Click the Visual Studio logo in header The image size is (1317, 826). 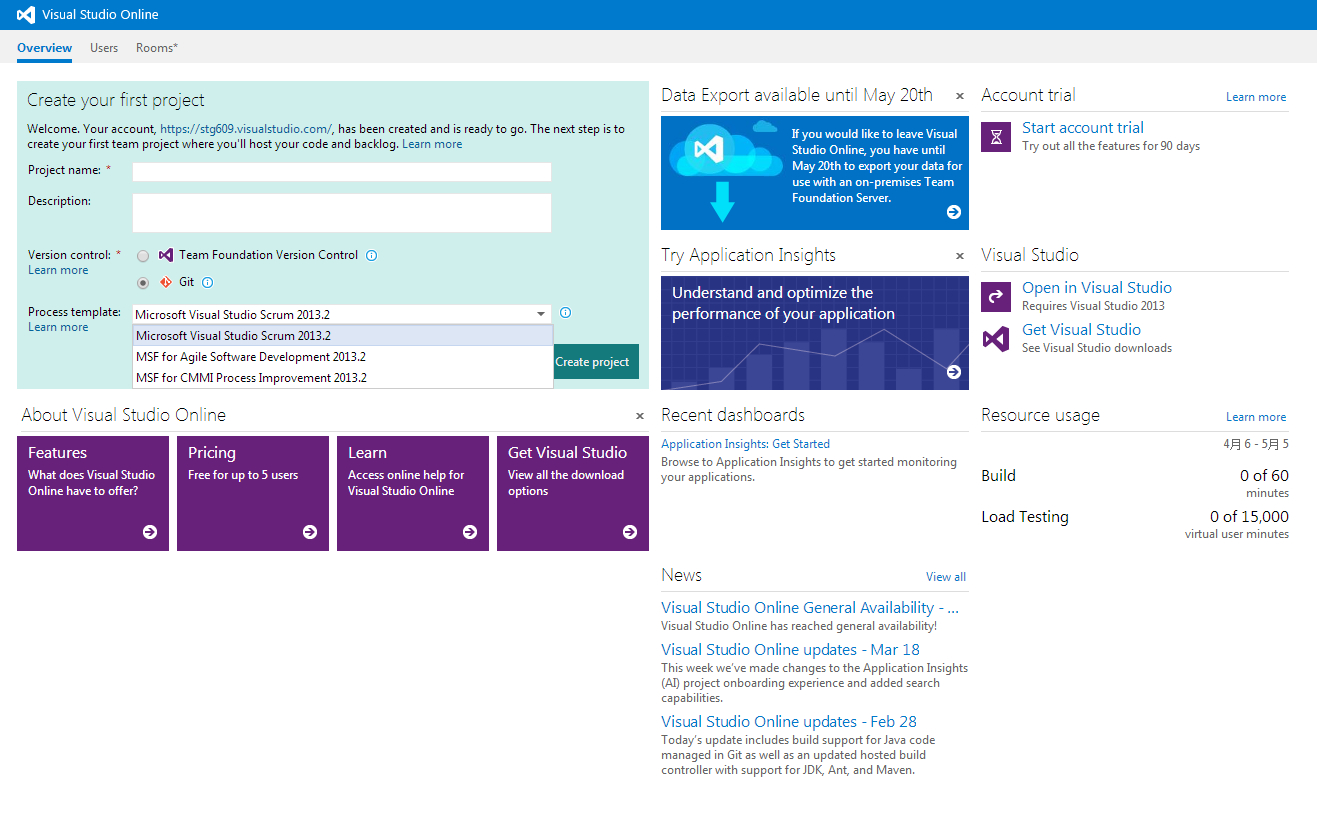[26, 15]
